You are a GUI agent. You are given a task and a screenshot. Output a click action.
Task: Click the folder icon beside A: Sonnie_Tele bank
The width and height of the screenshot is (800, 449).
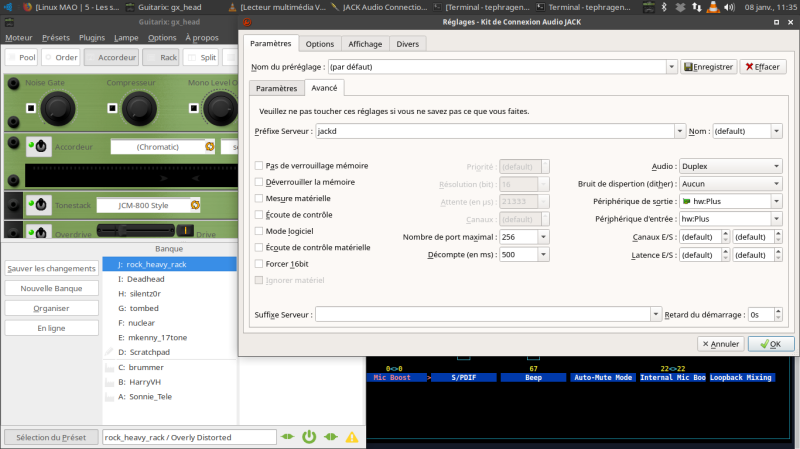tap(109, 397)
